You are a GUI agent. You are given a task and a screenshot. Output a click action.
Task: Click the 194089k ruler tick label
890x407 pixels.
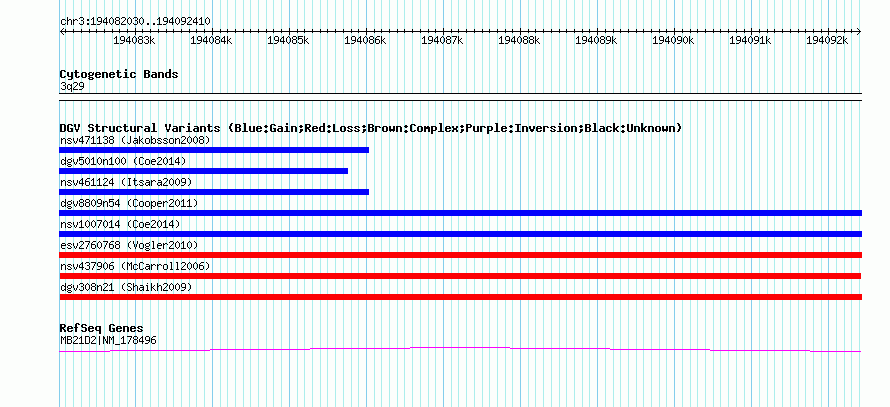tap(596, 40)
